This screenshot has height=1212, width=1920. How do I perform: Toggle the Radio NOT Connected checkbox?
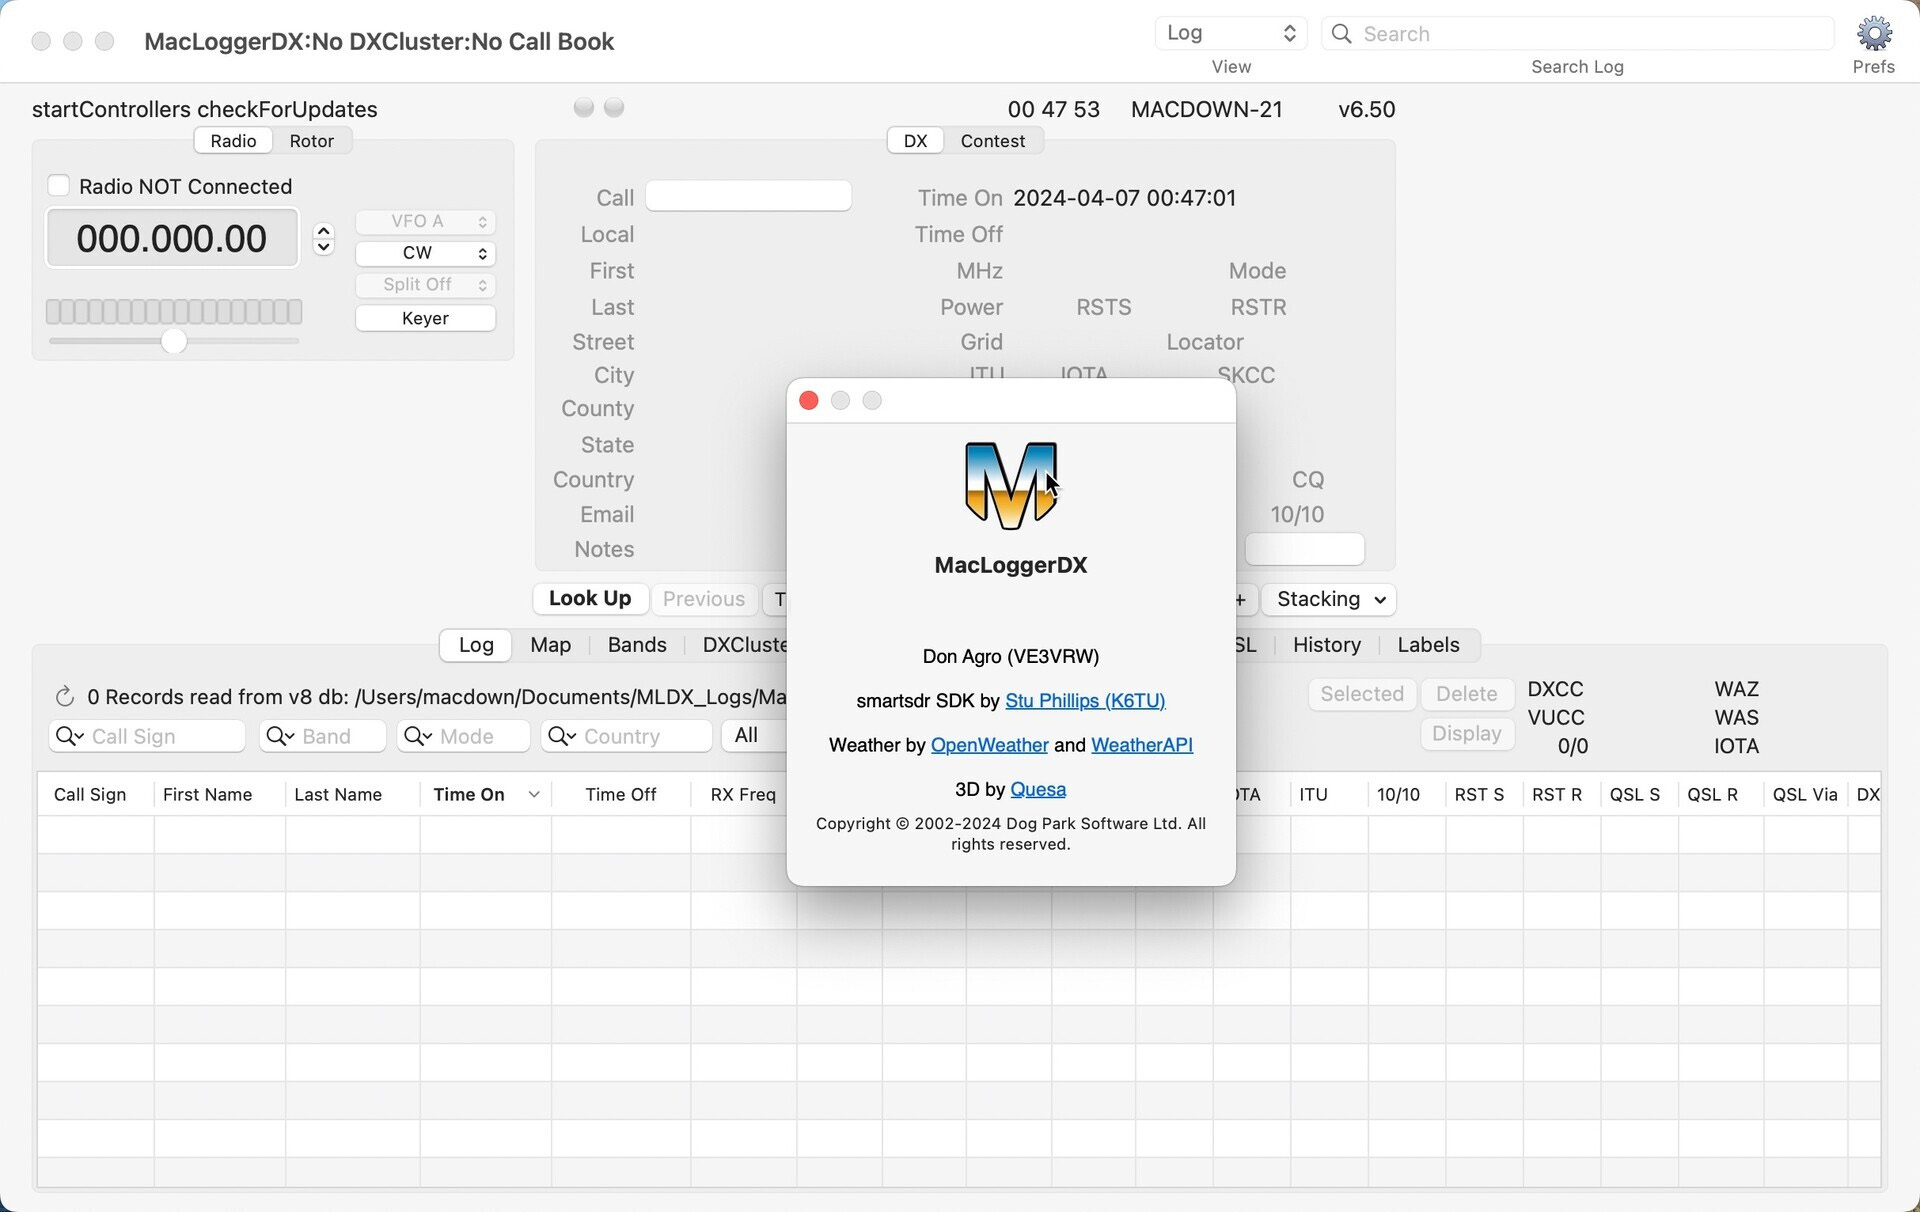point(59,186)
